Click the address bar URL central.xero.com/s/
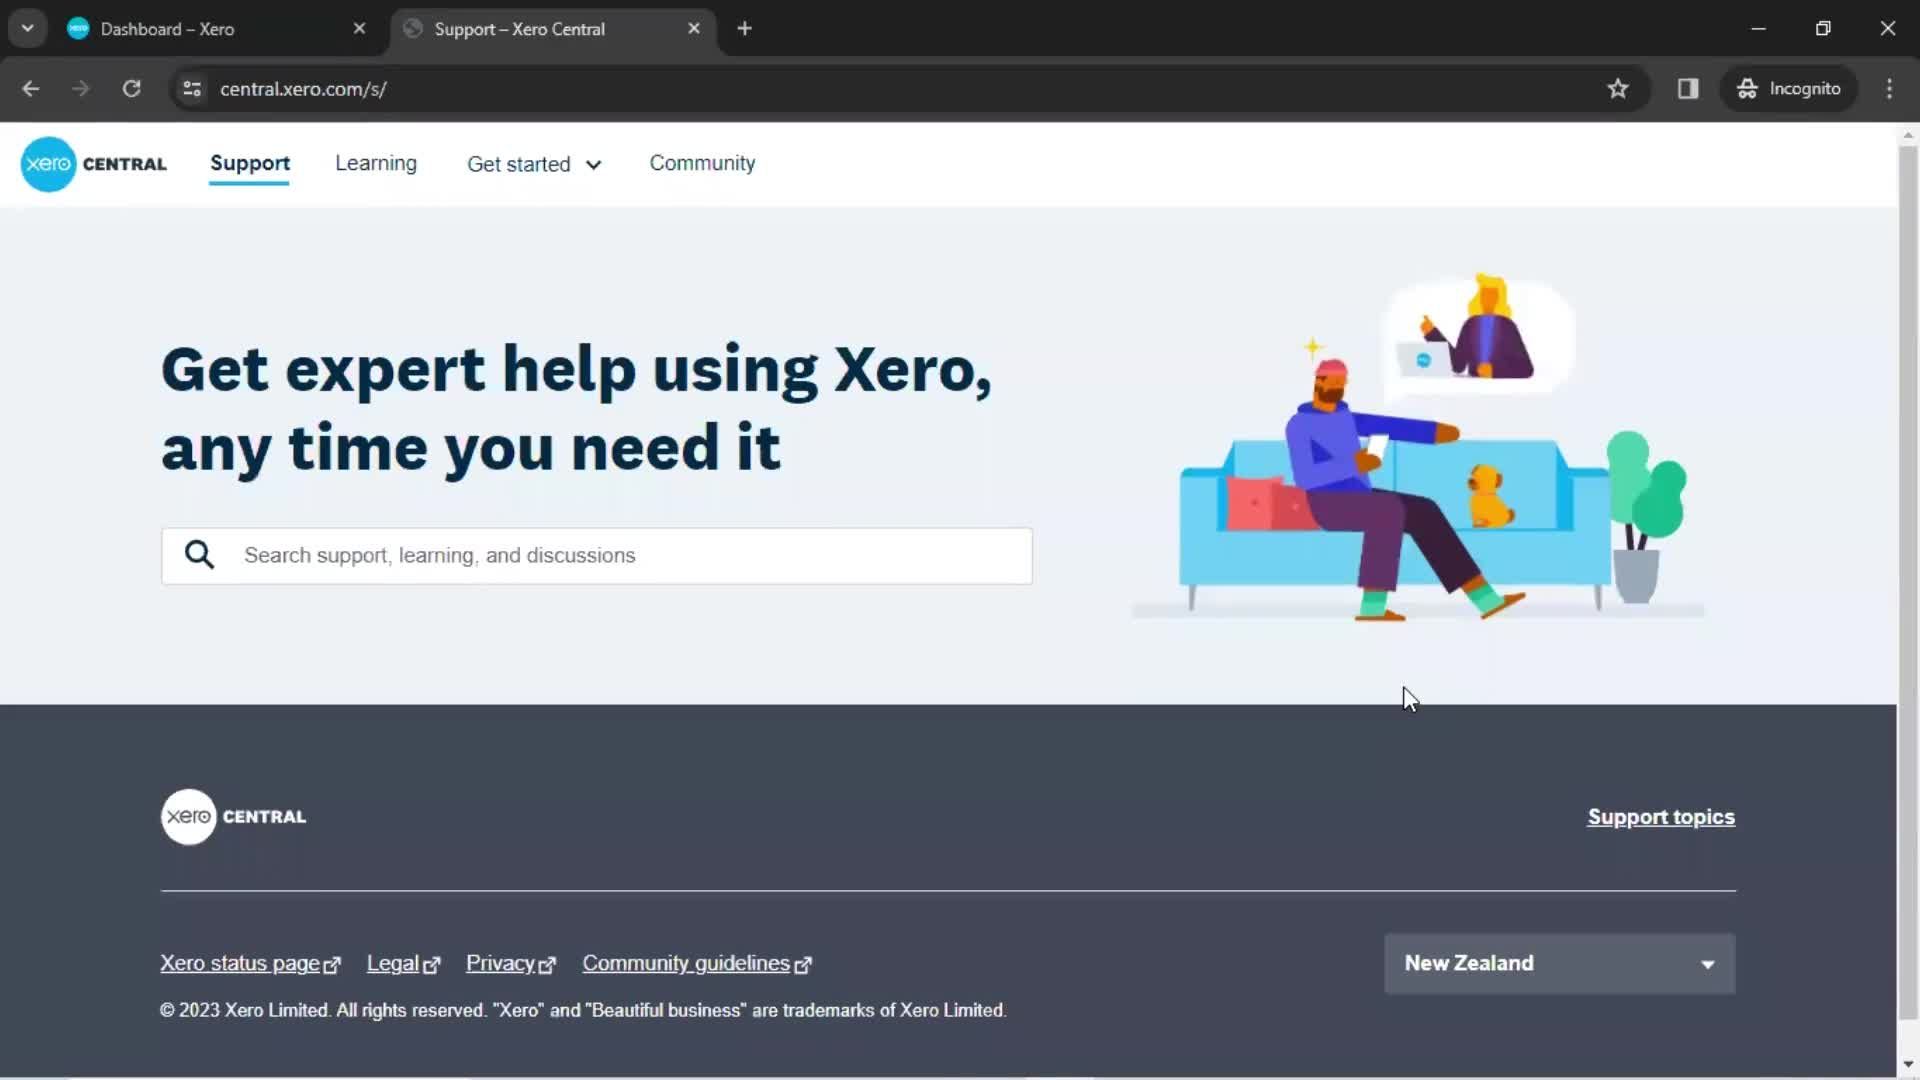Viewport: 1920px width, 1080px height. [303, 89]
